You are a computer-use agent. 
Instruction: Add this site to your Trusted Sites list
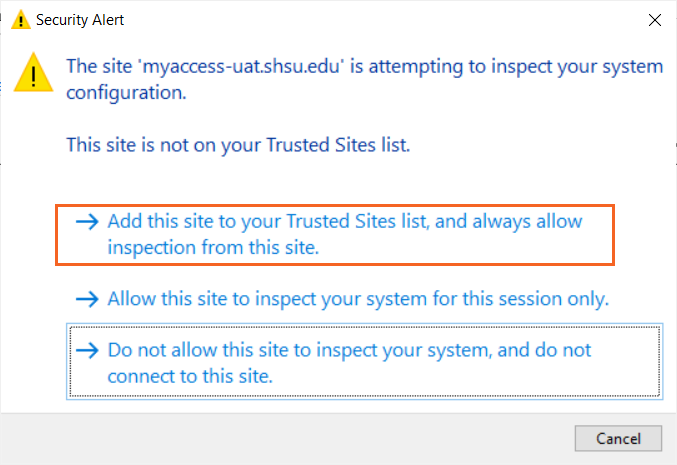pyautogui.click(x=344, y=221)
